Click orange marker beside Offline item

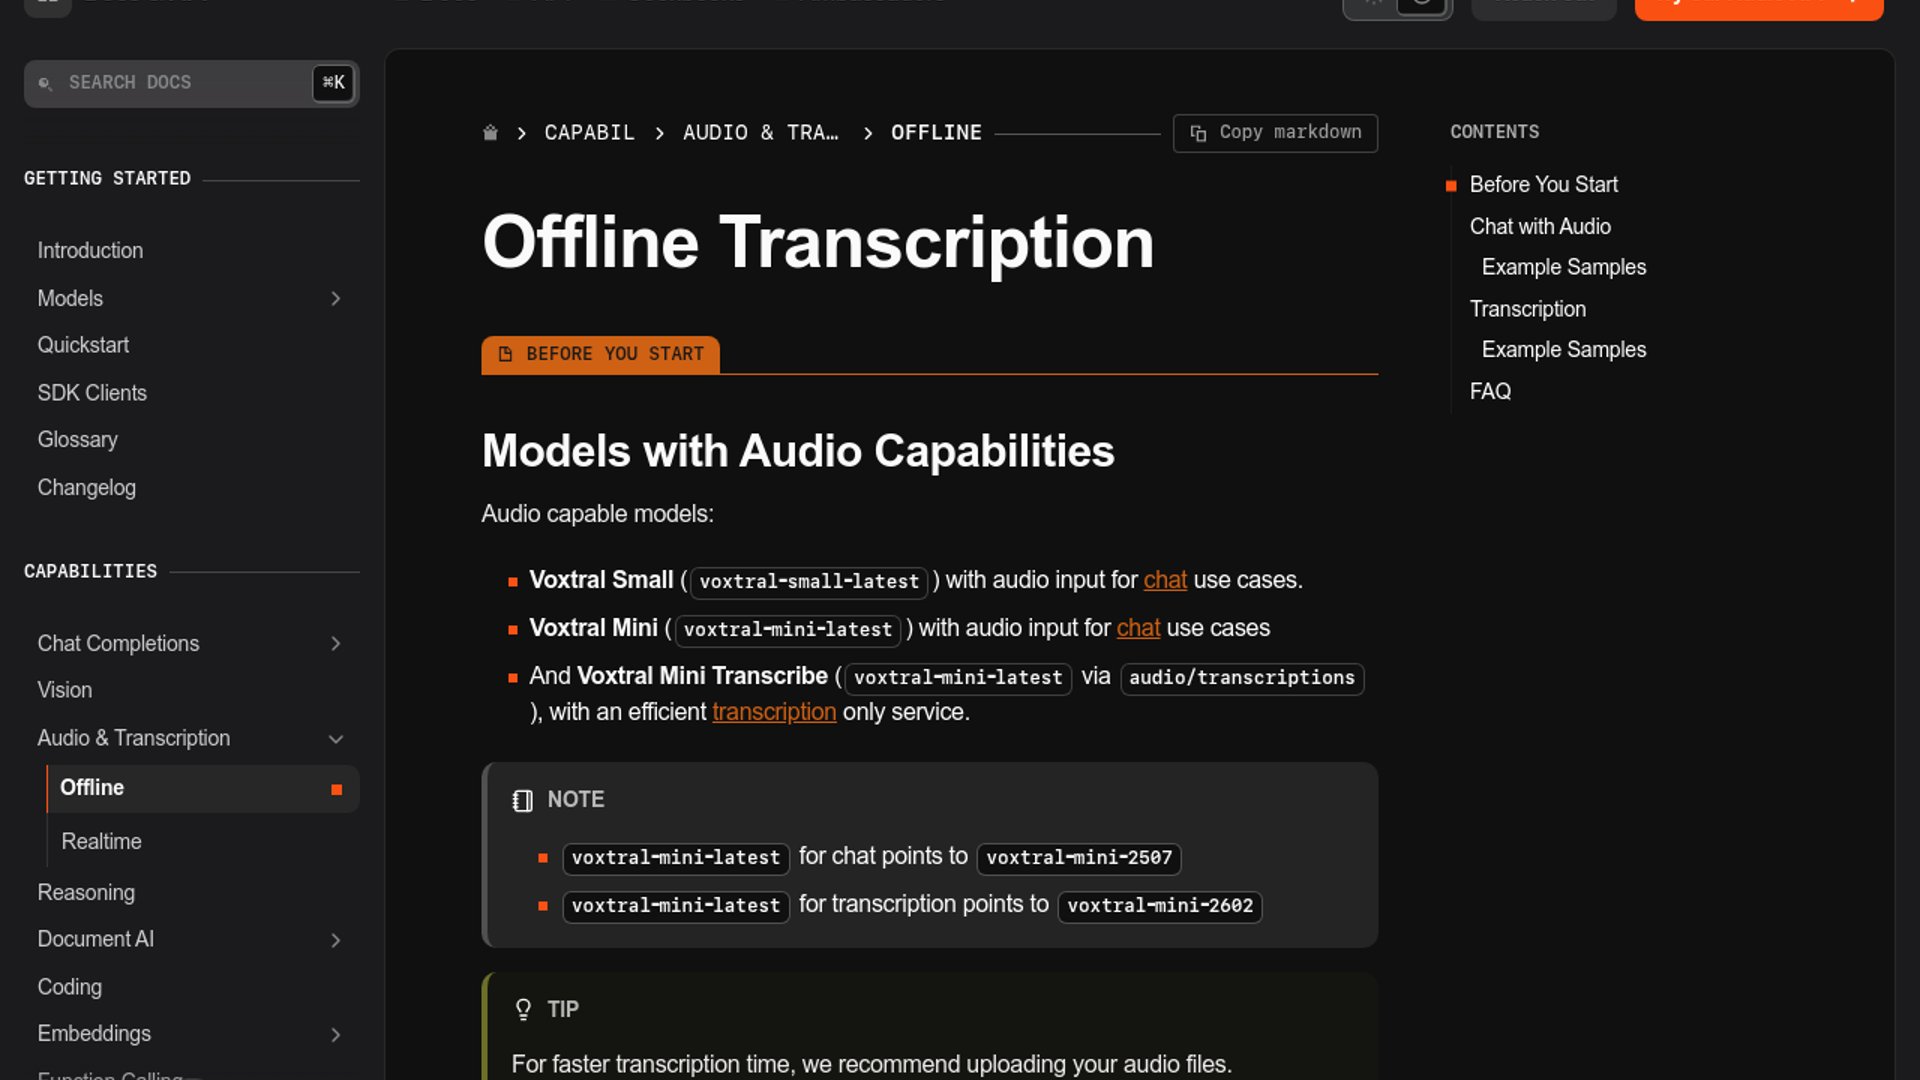(x=337, y=789)
